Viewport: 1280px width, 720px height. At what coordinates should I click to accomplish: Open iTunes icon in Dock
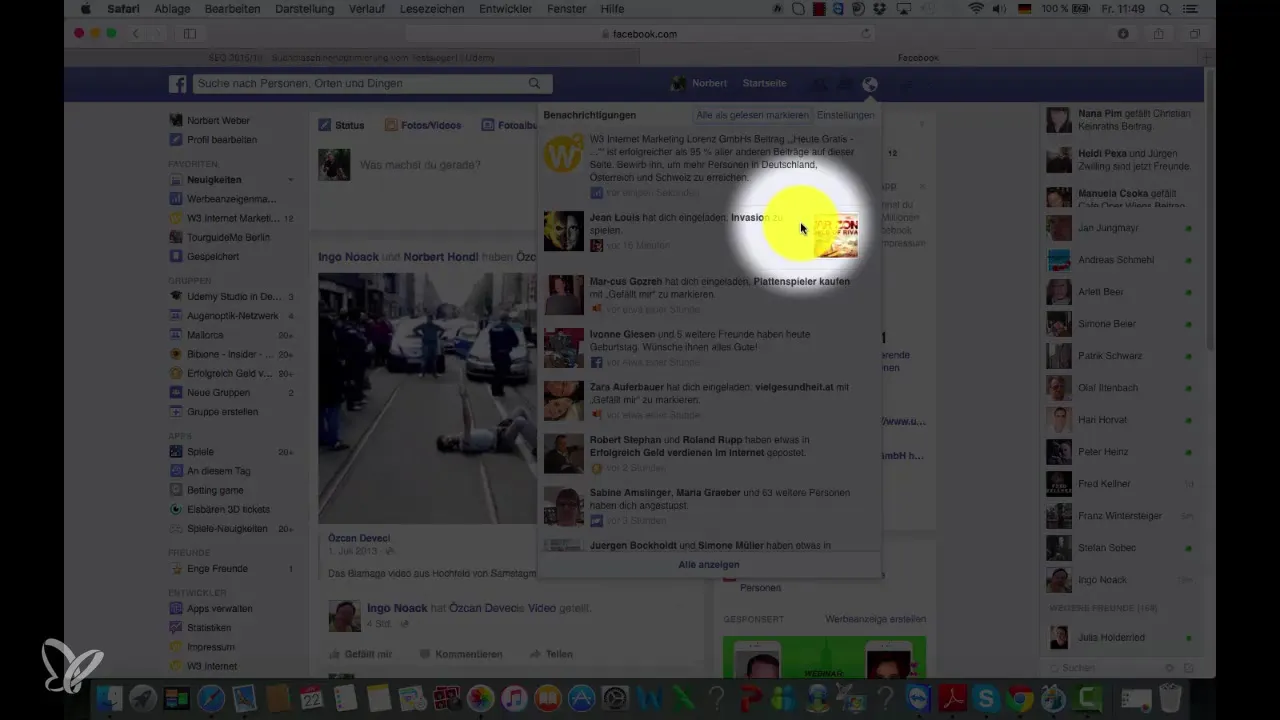pos(514,698)
